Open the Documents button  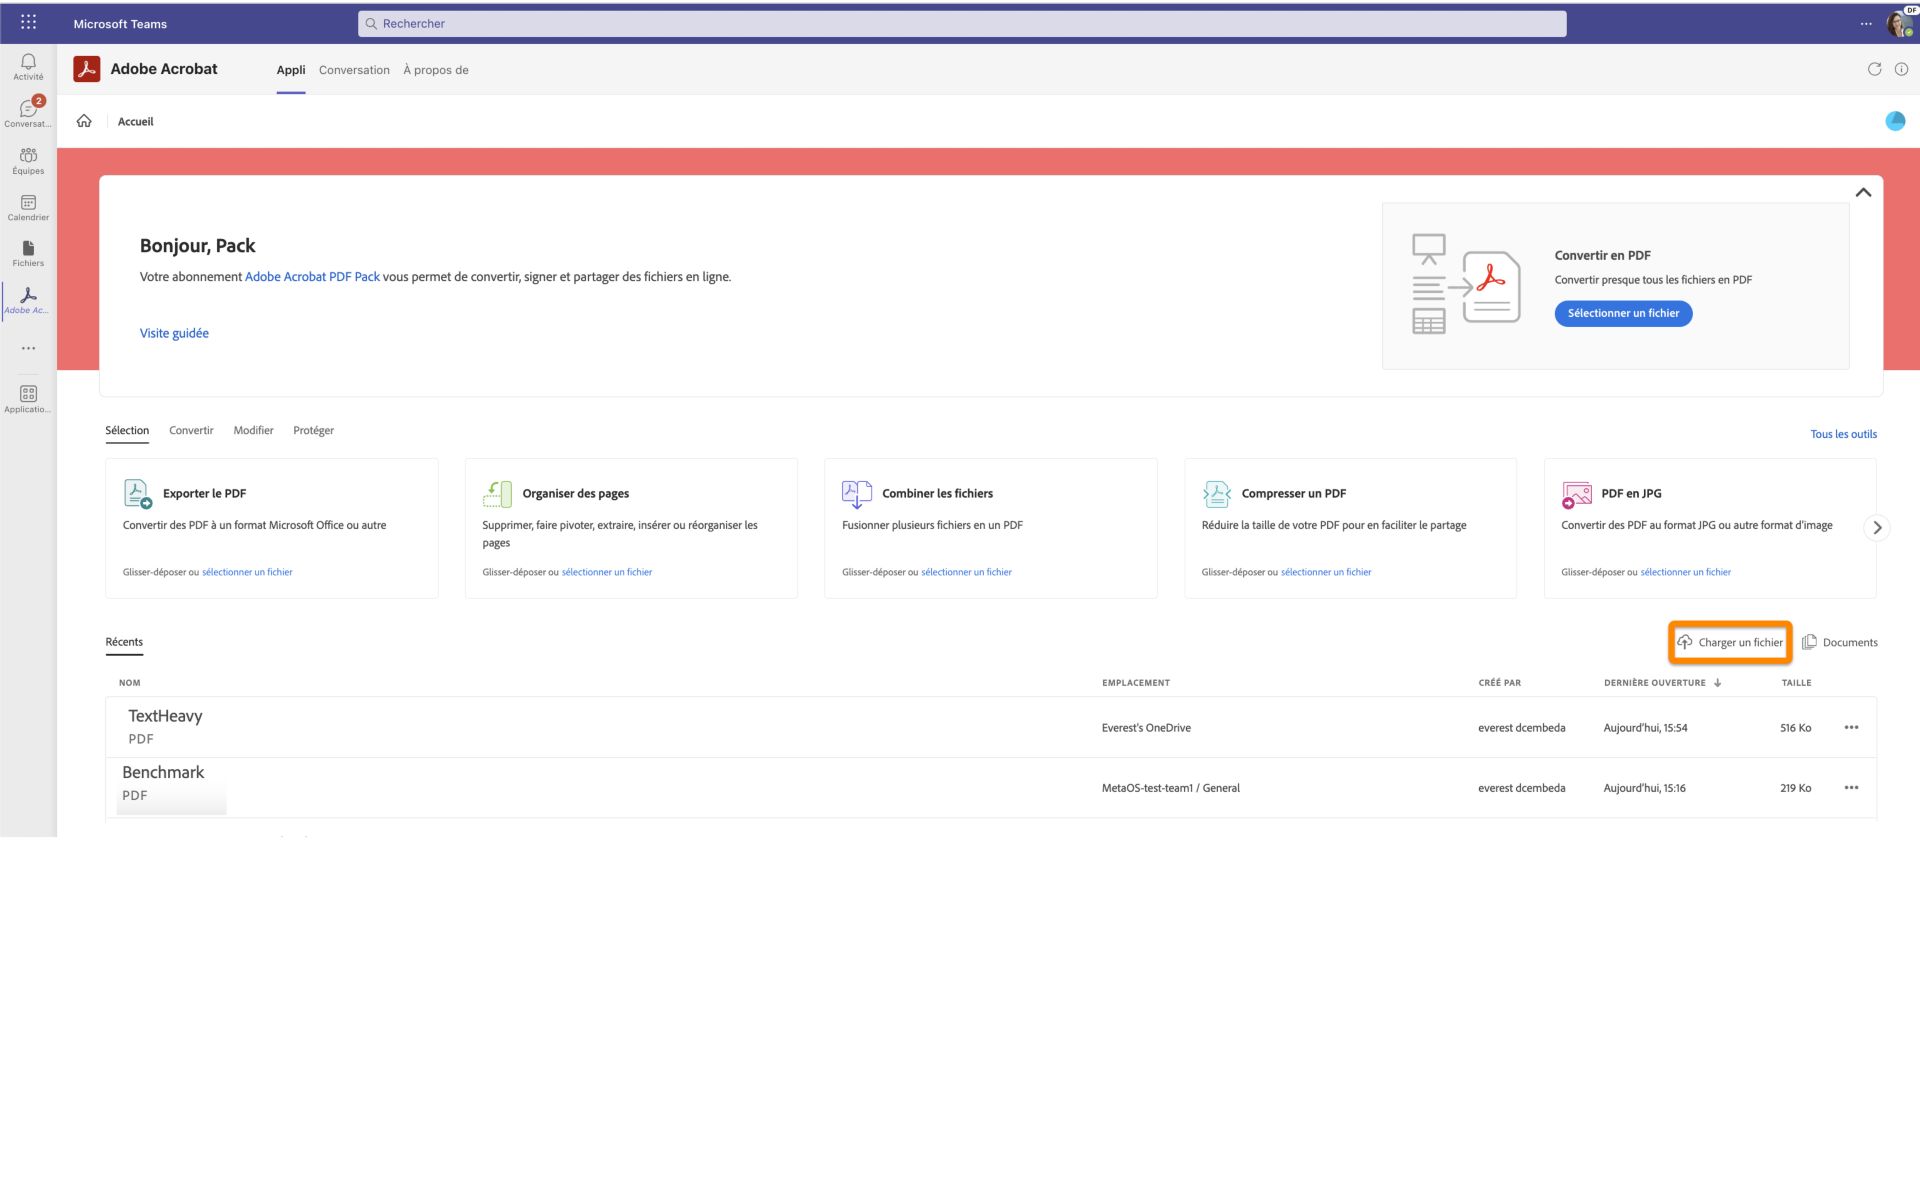coord(1839,642)
